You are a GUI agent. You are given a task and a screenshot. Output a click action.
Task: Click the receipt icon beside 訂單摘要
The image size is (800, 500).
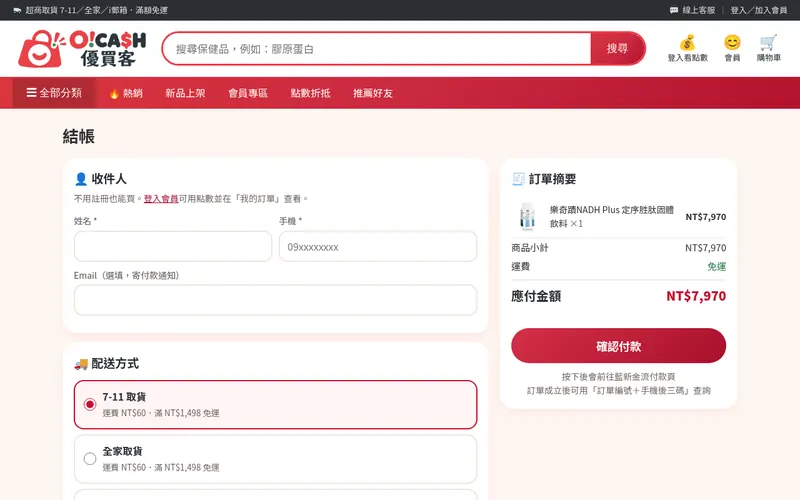click(518, 179)
